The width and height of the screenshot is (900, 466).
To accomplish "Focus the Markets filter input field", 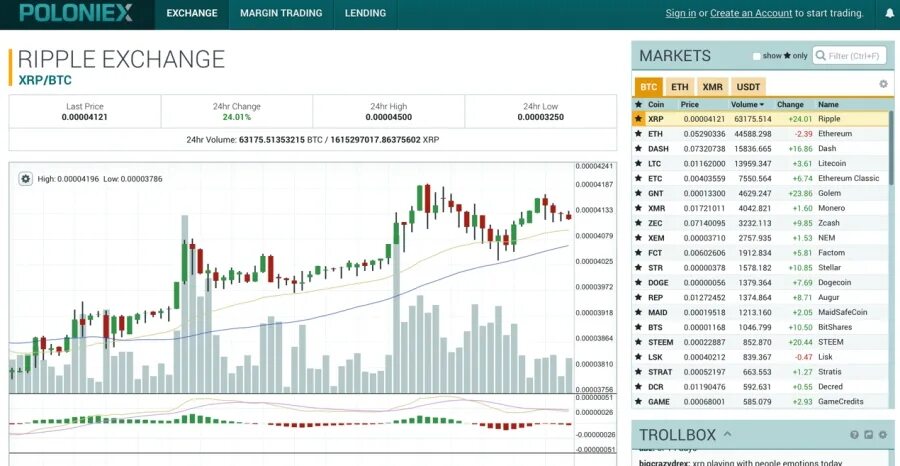I will (x=849, y=56).
